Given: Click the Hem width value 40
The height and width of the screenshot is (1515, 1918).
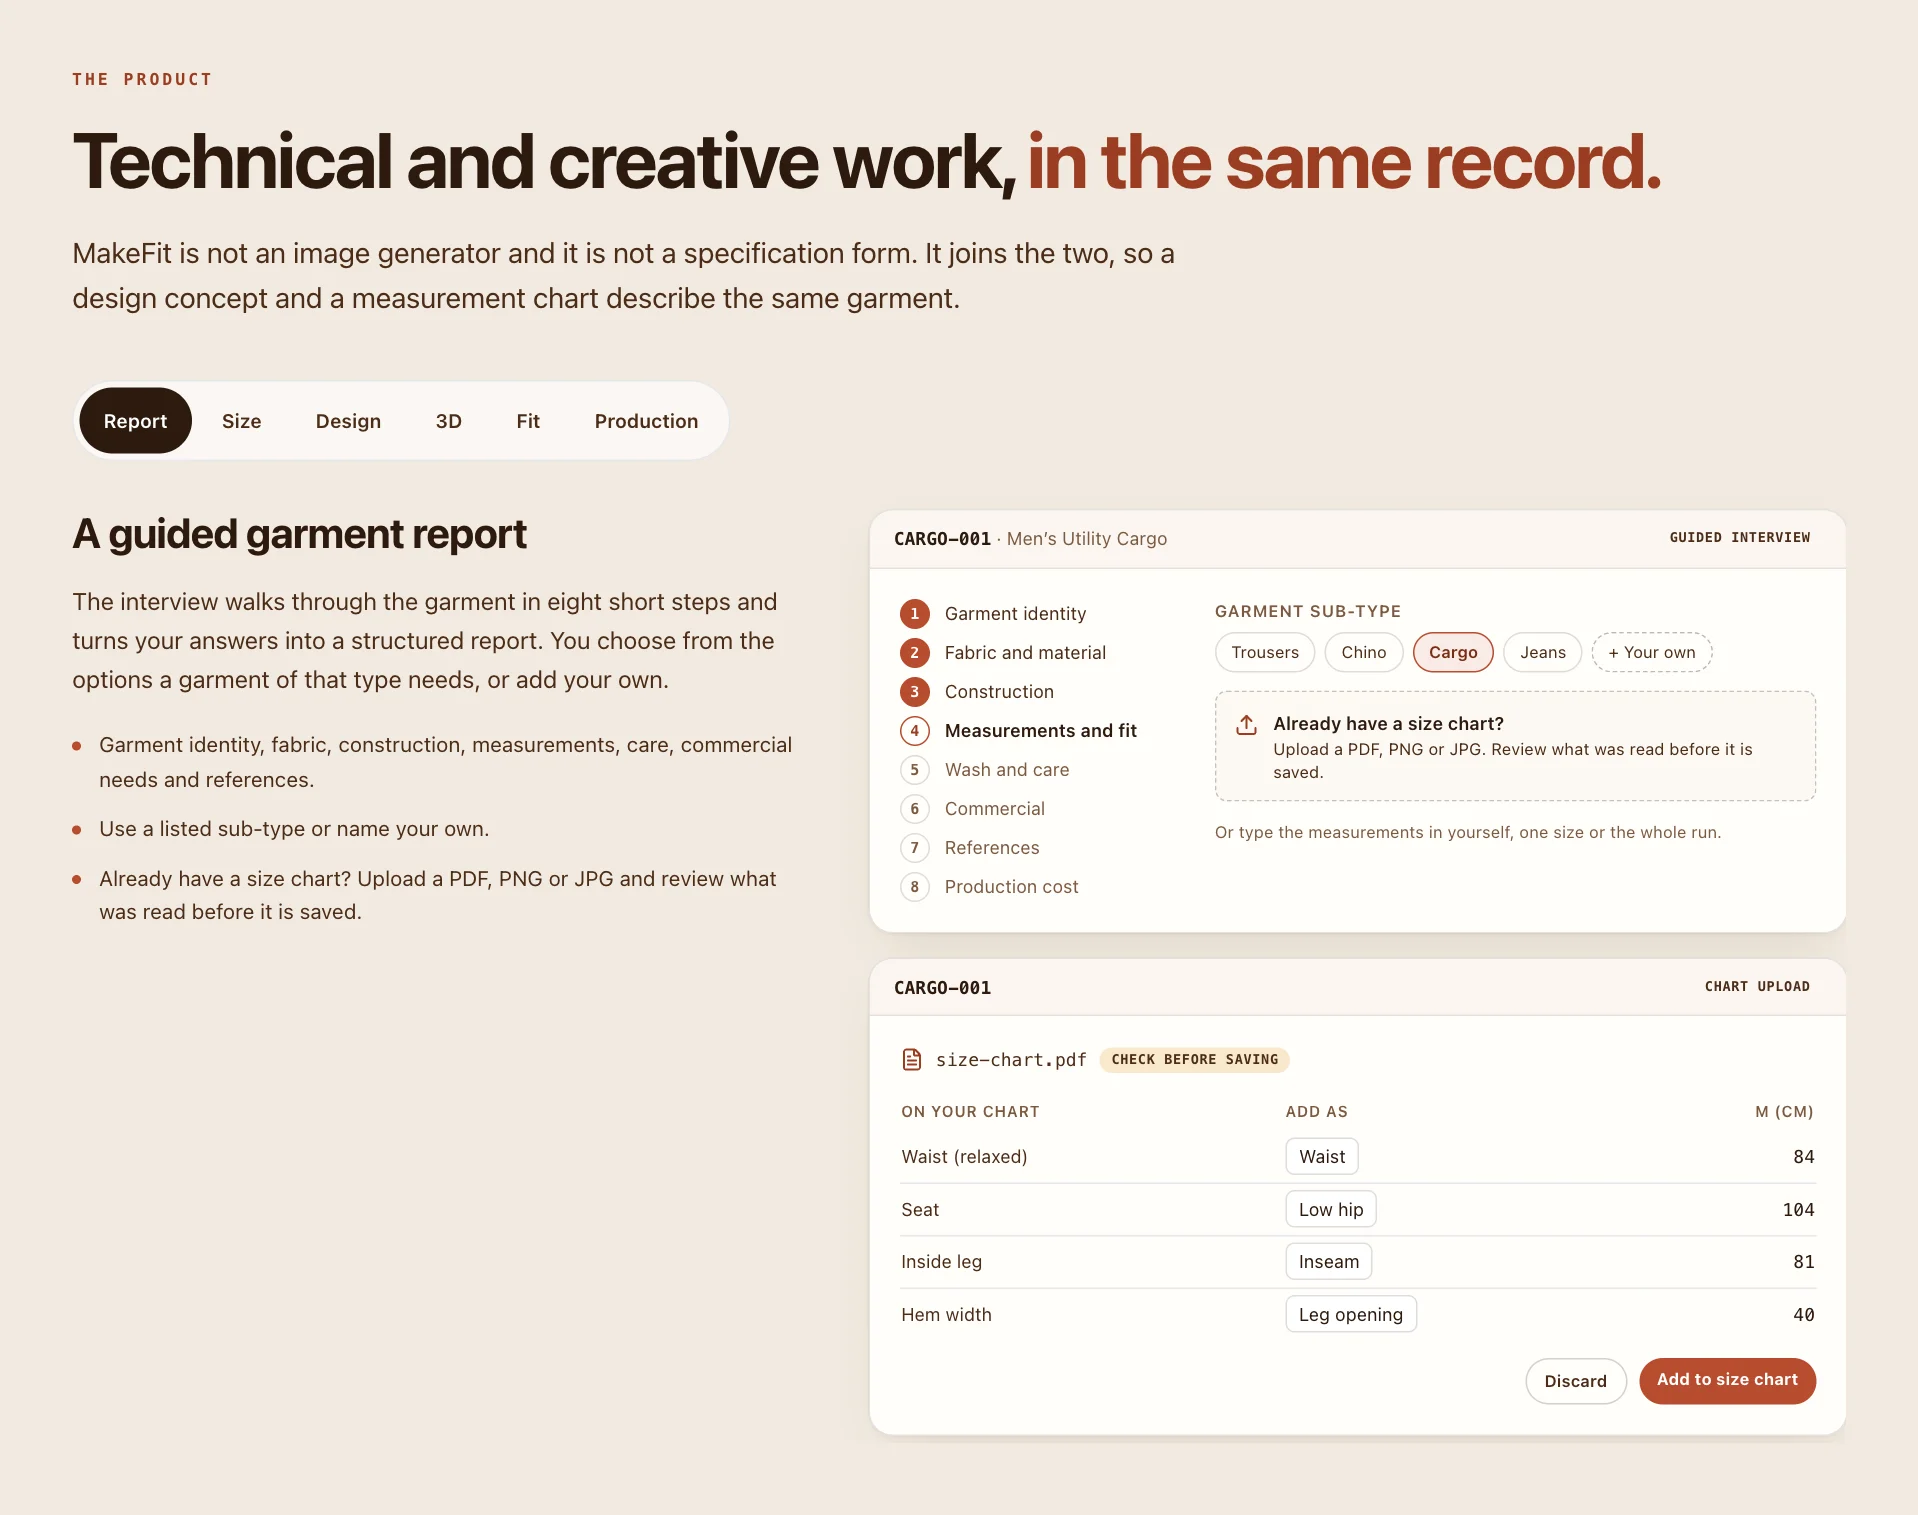Looking at the screenshot, I should click(1803, 1314).
